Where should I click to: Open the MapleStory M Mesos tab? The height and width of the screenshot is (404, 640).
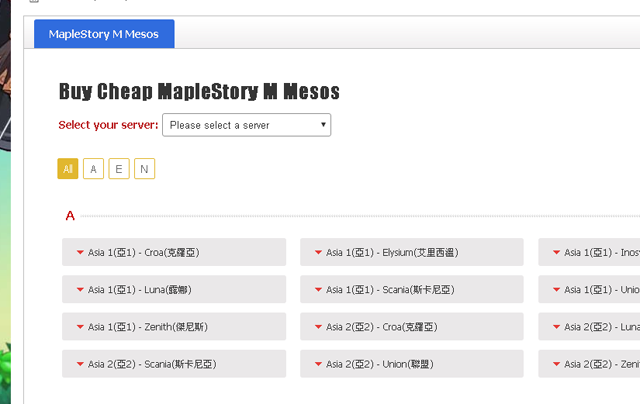104,34
